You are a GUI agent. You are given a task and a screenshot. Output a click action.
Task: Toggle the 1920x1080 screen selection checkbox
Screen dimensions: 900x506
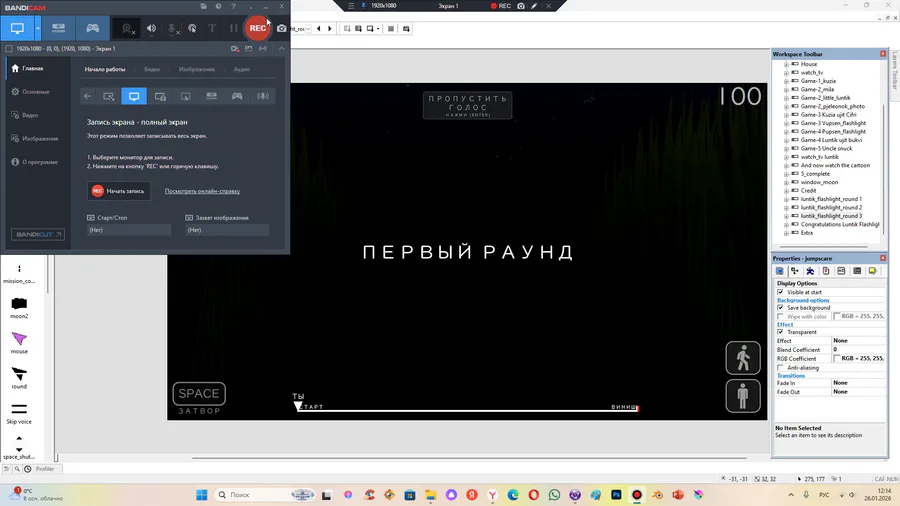point(9,49)
